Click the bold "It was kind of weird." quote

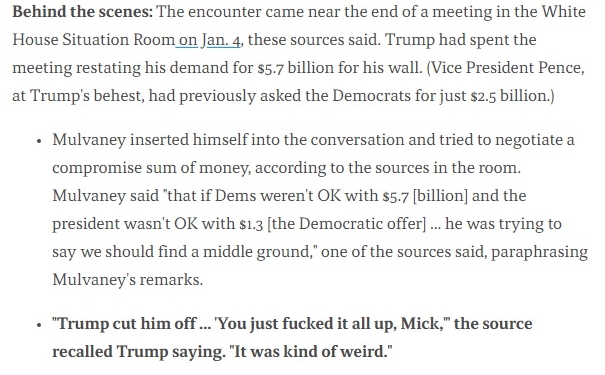(311, 352)
